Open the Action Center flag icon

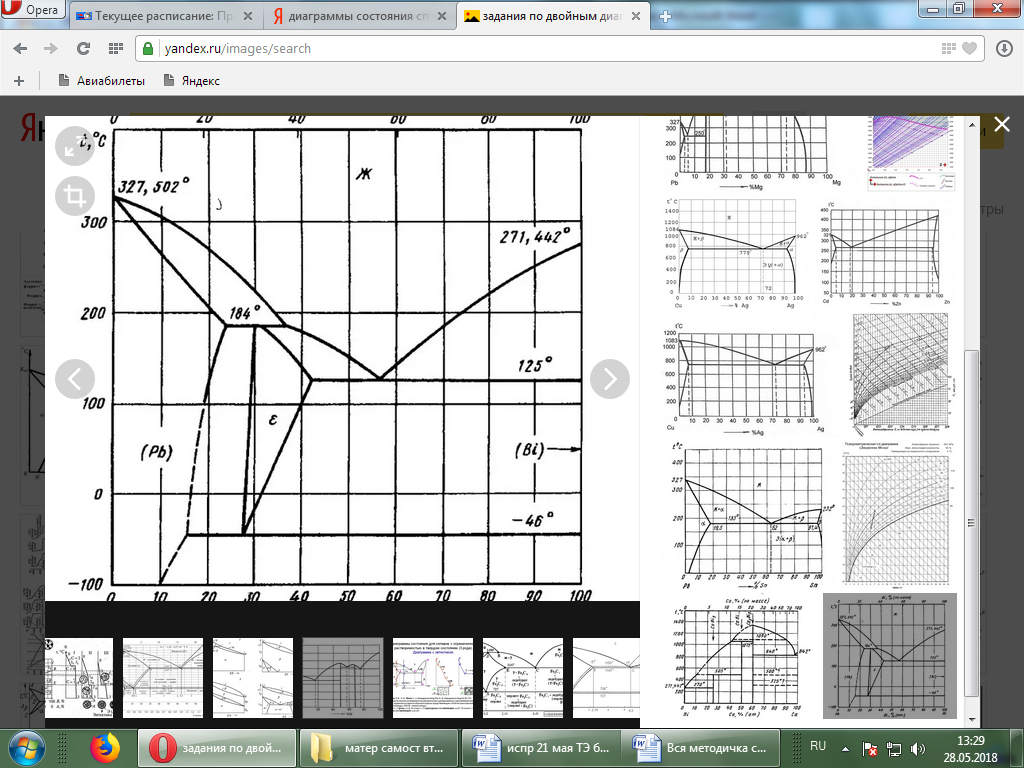[870, 749]
